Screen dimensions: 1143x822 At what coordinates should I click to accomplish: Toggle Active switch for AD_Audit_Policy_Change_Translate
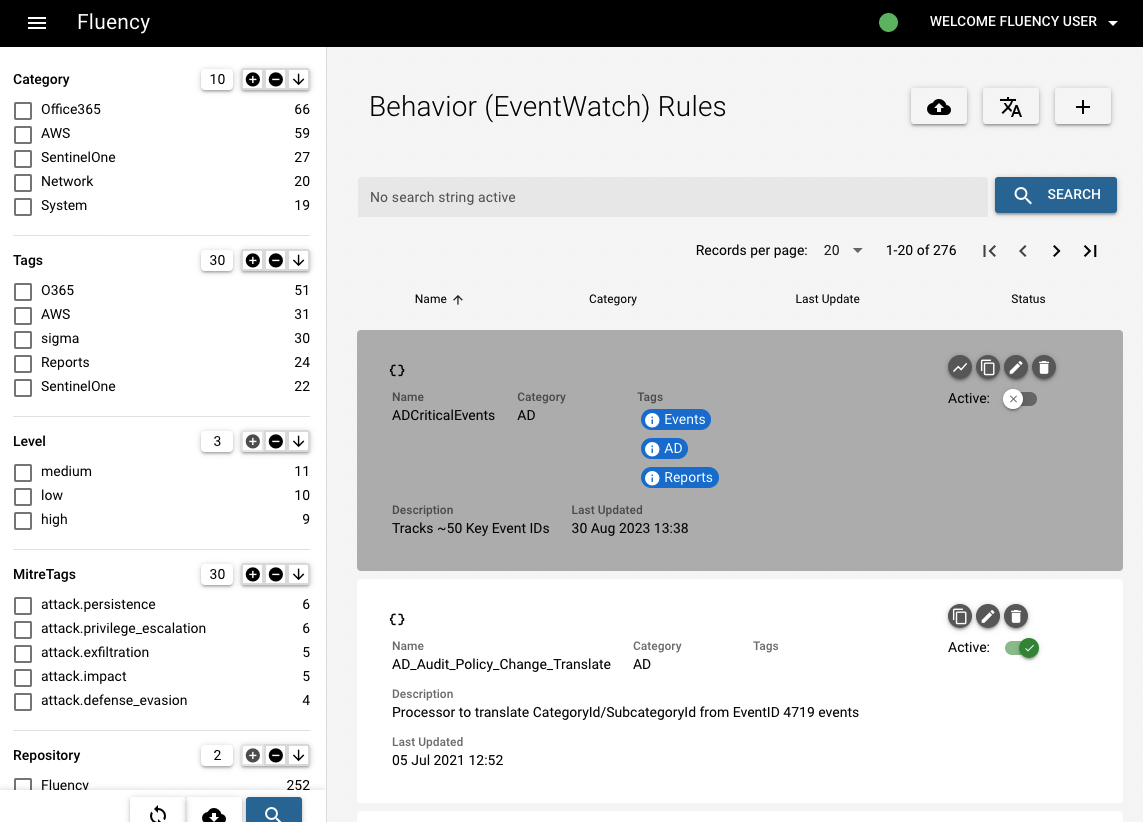click(x=1021, y=648)
